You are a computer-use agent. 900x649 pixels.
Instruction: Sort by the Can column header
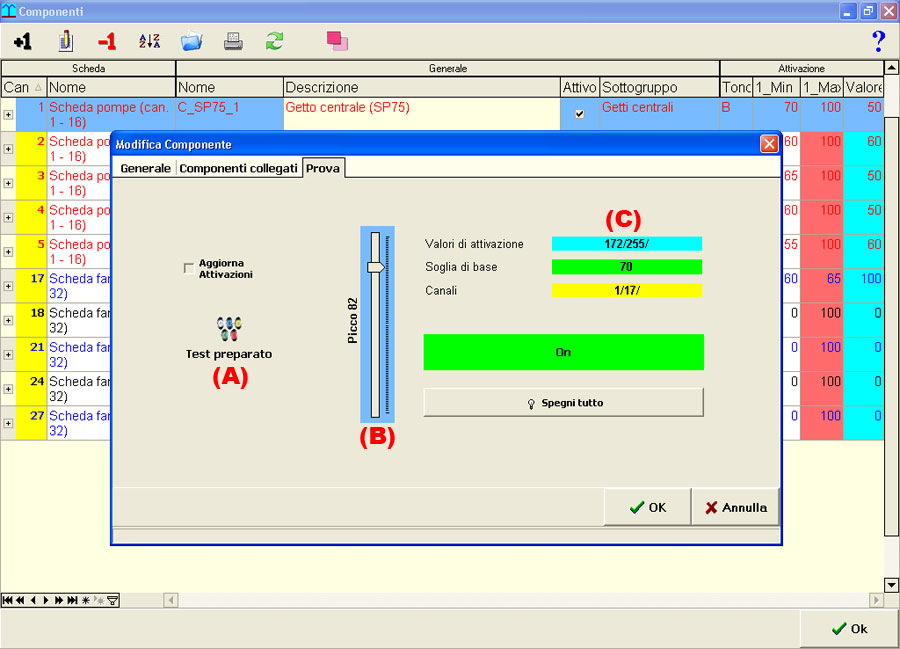coord(24,87)
